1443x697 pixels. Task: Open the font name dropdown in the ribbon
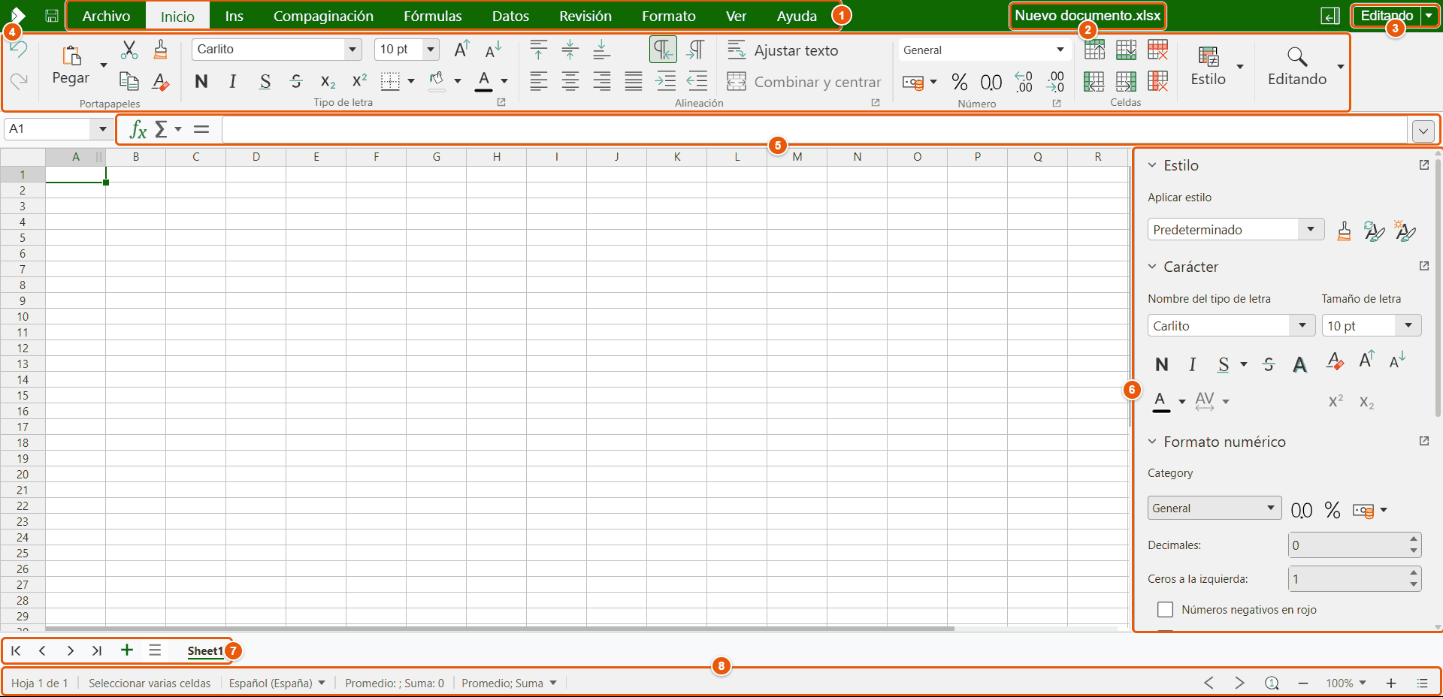352,49
